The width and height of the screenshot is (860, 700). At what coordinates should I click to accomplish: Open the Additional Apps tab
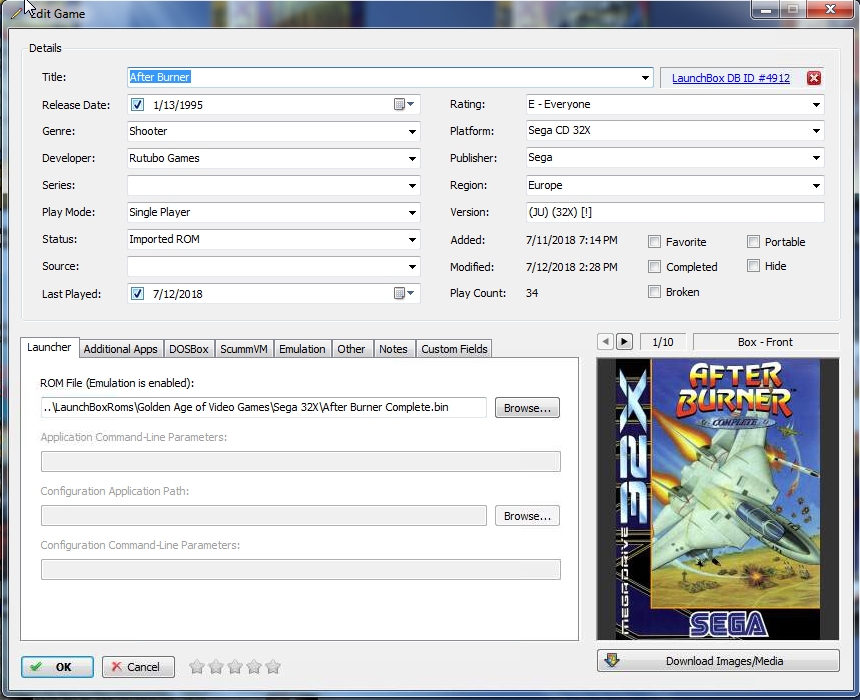pyautogui.click(x=121, y=349)
